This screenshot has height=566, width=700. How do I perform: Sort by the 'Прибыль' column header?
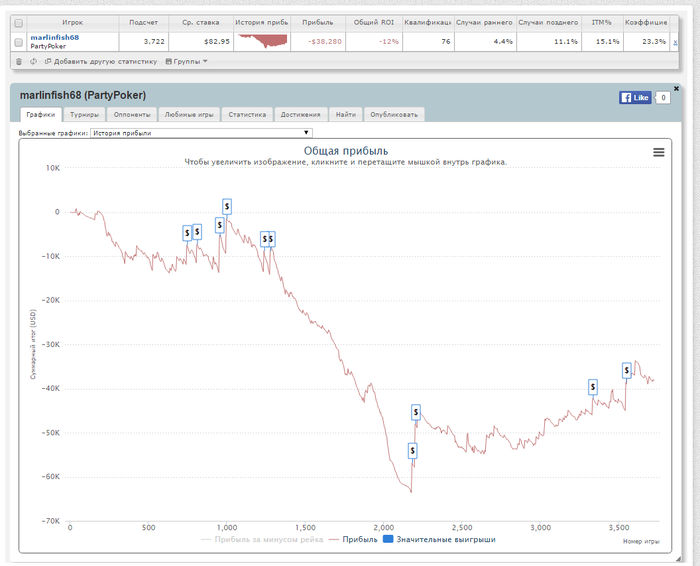coord(318,22)
